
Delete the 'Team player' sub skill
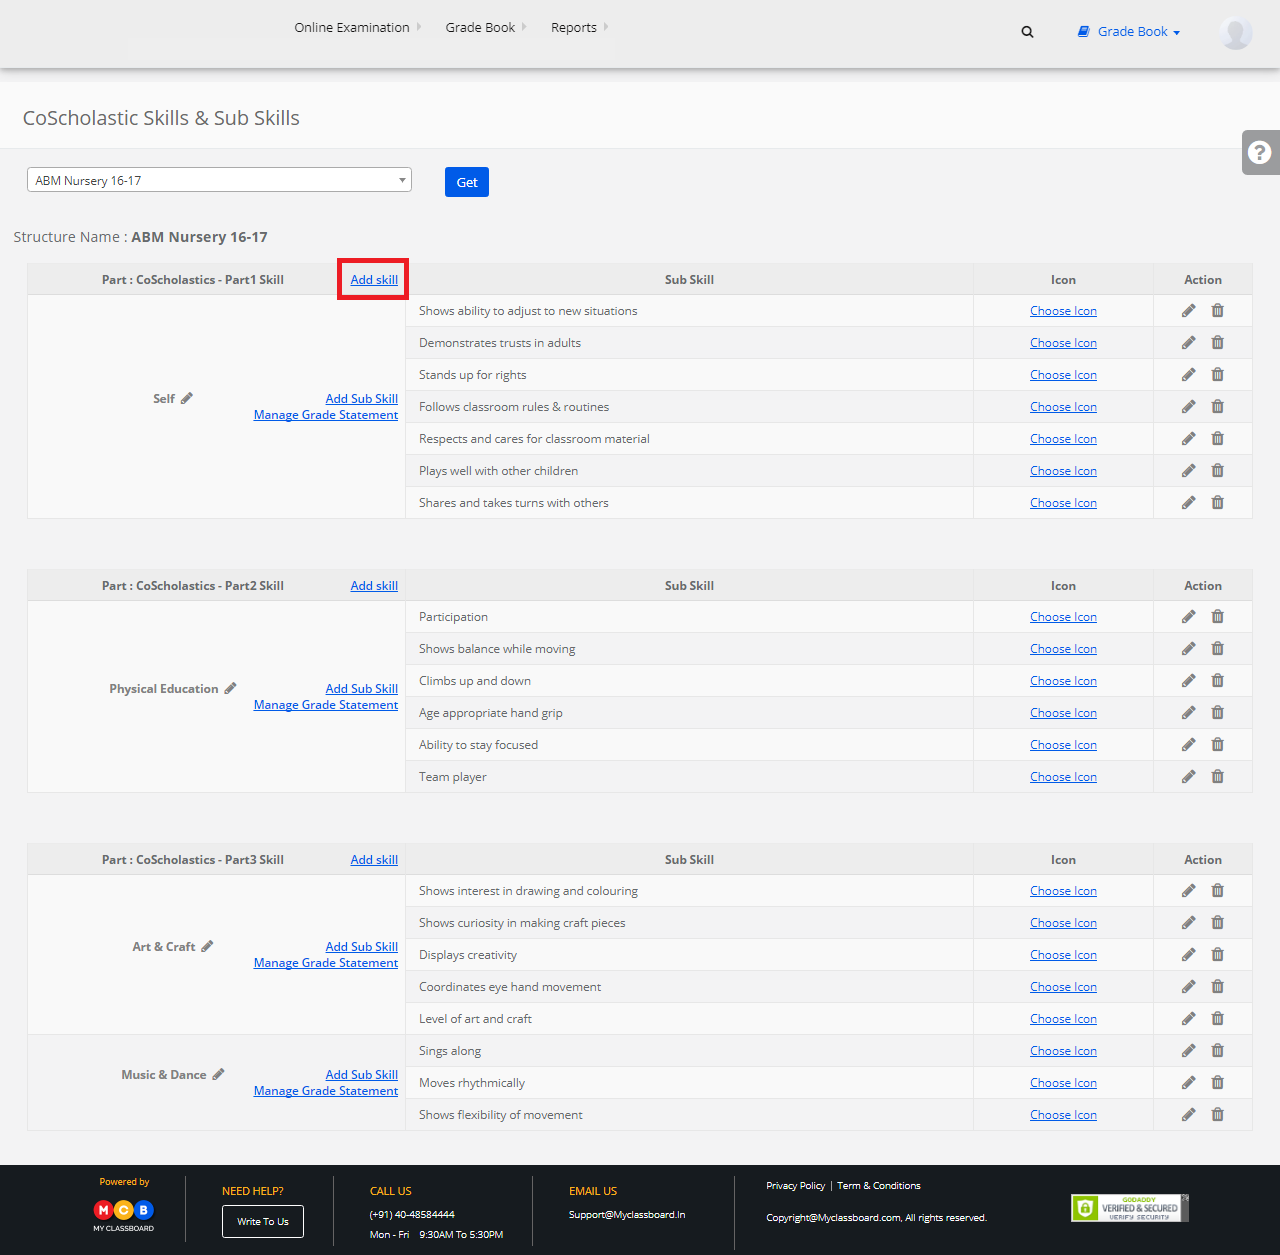coord(1217,777)
